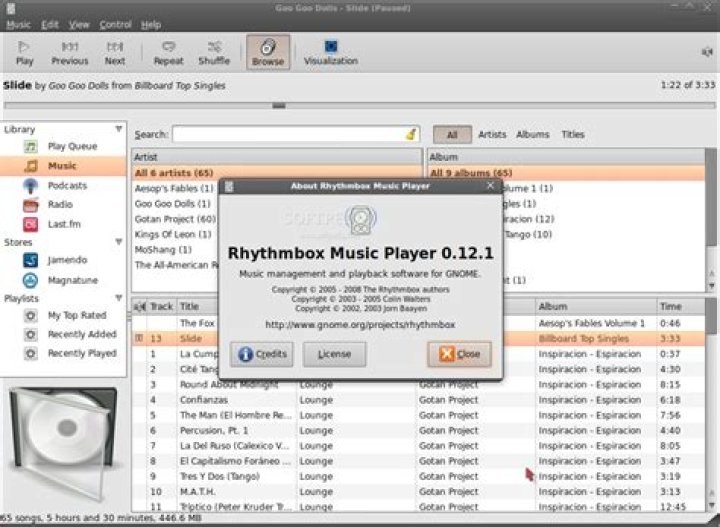Open My Top Rated playlist
The width and height of the screenshot is (720, 527).
(63, 315)
